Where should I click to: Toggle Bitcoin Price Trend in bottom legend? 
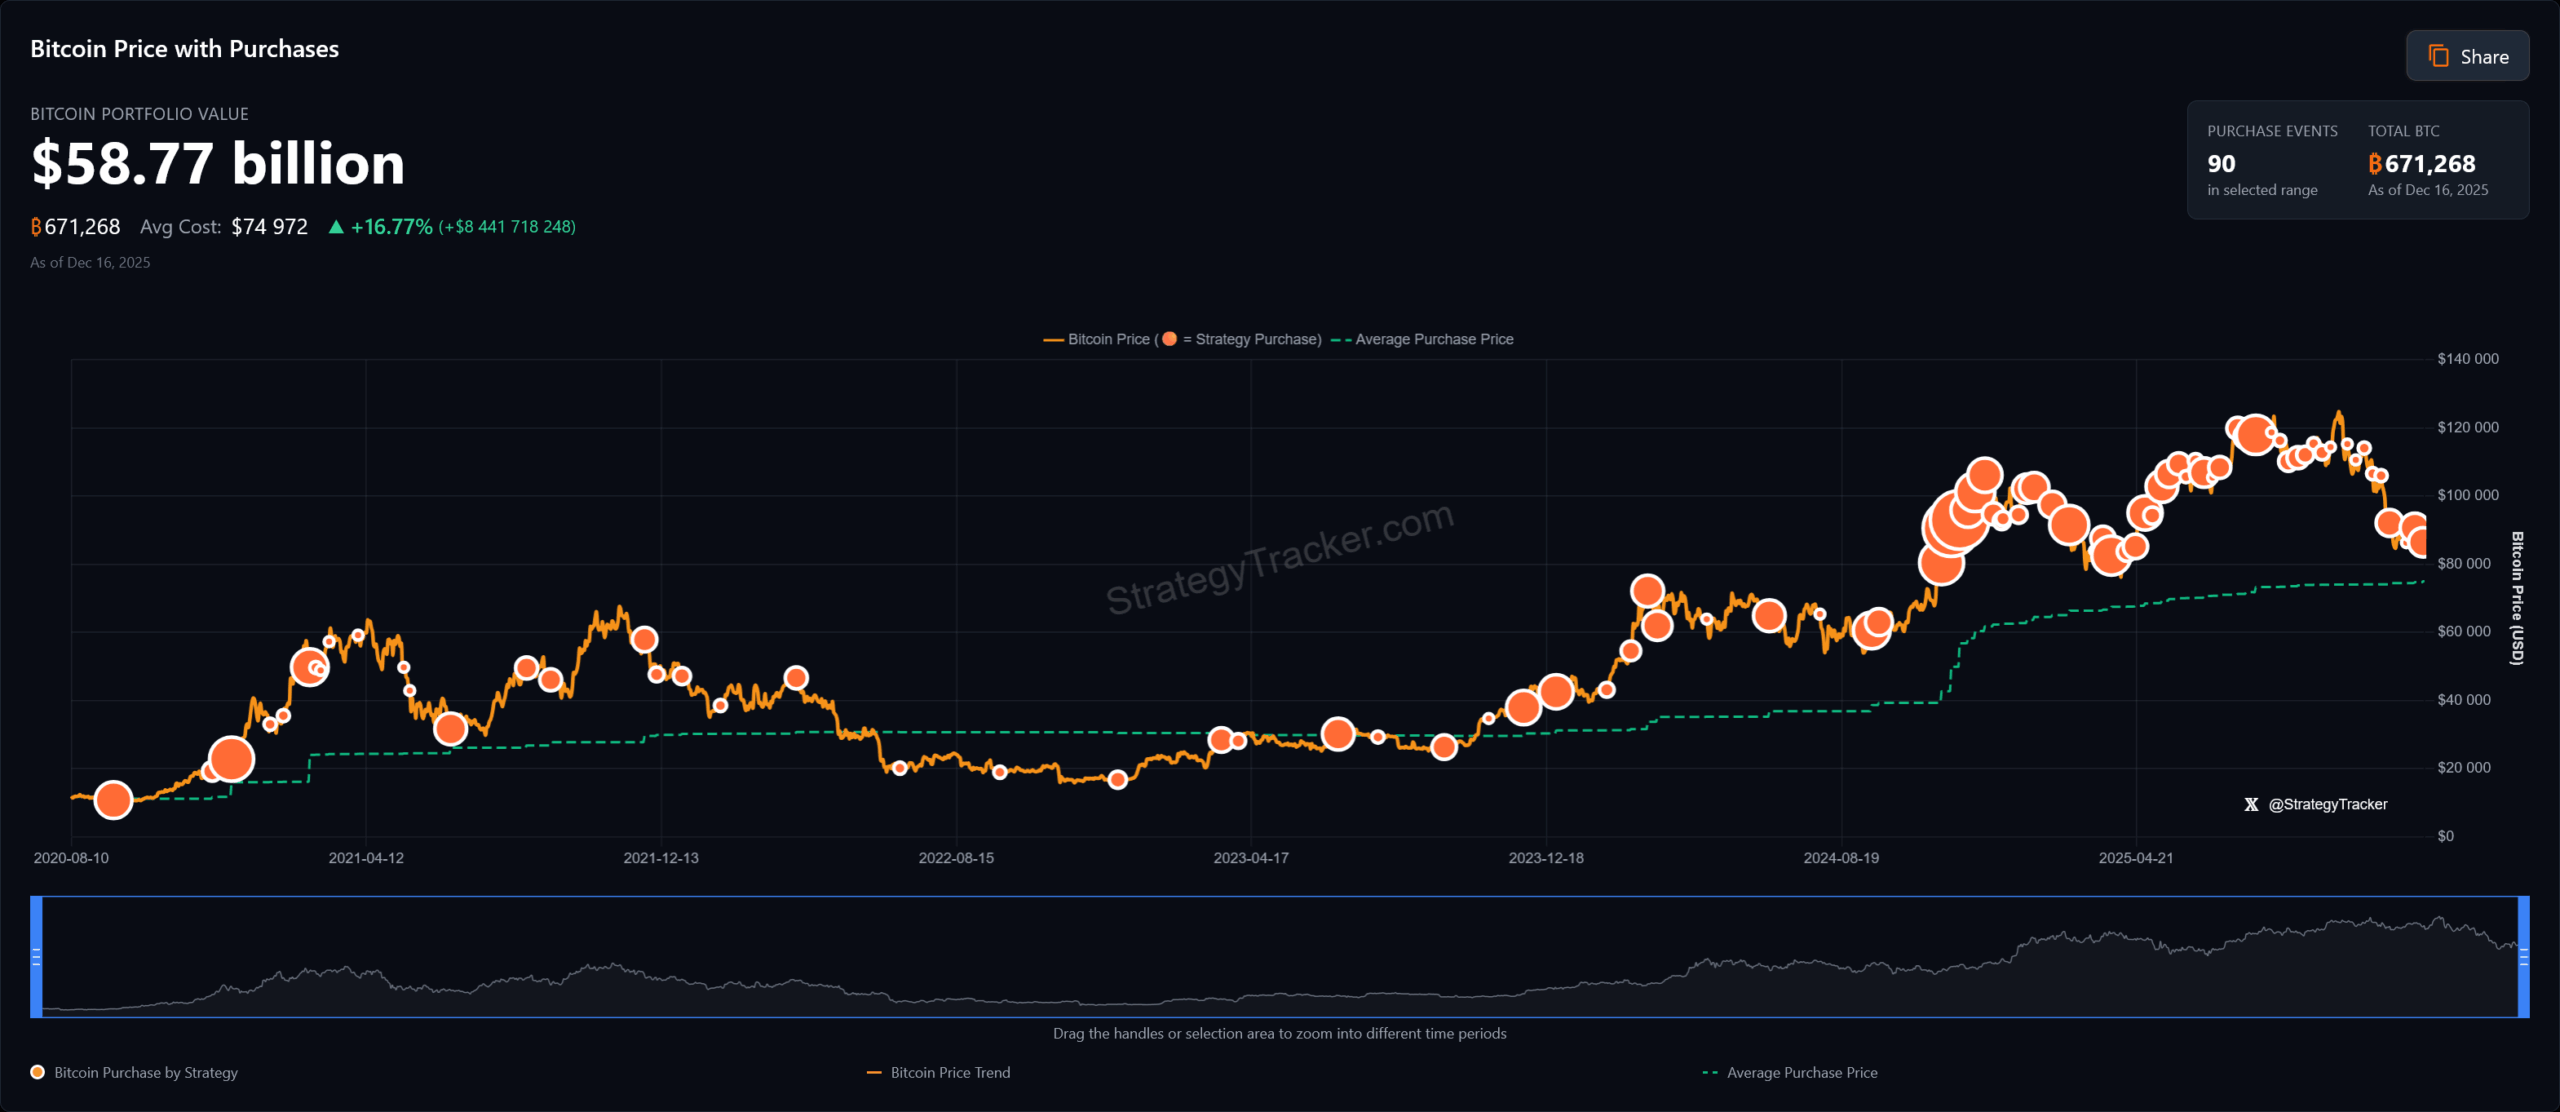click(949, 1072)
